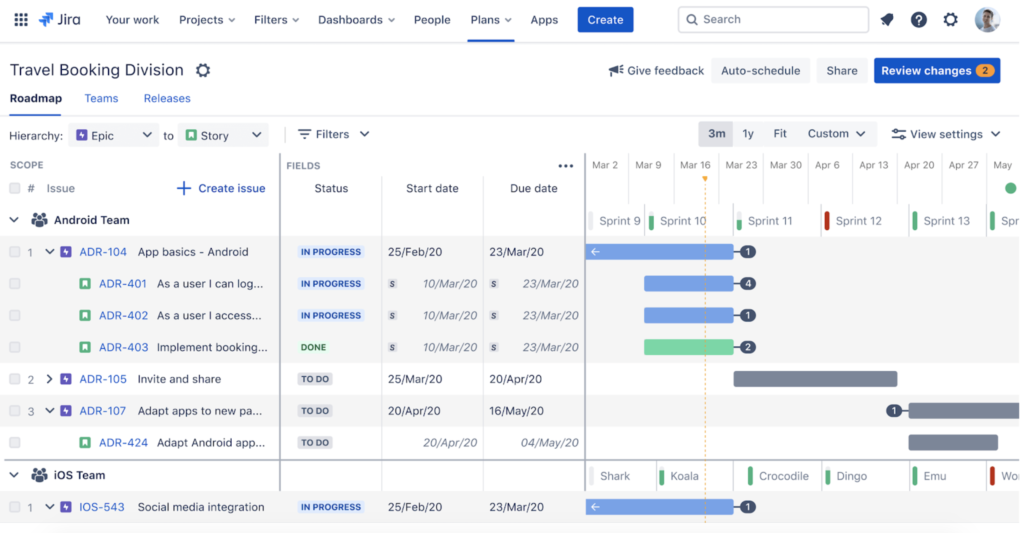
Task: Click Create issue
Action: coord(221,188)
